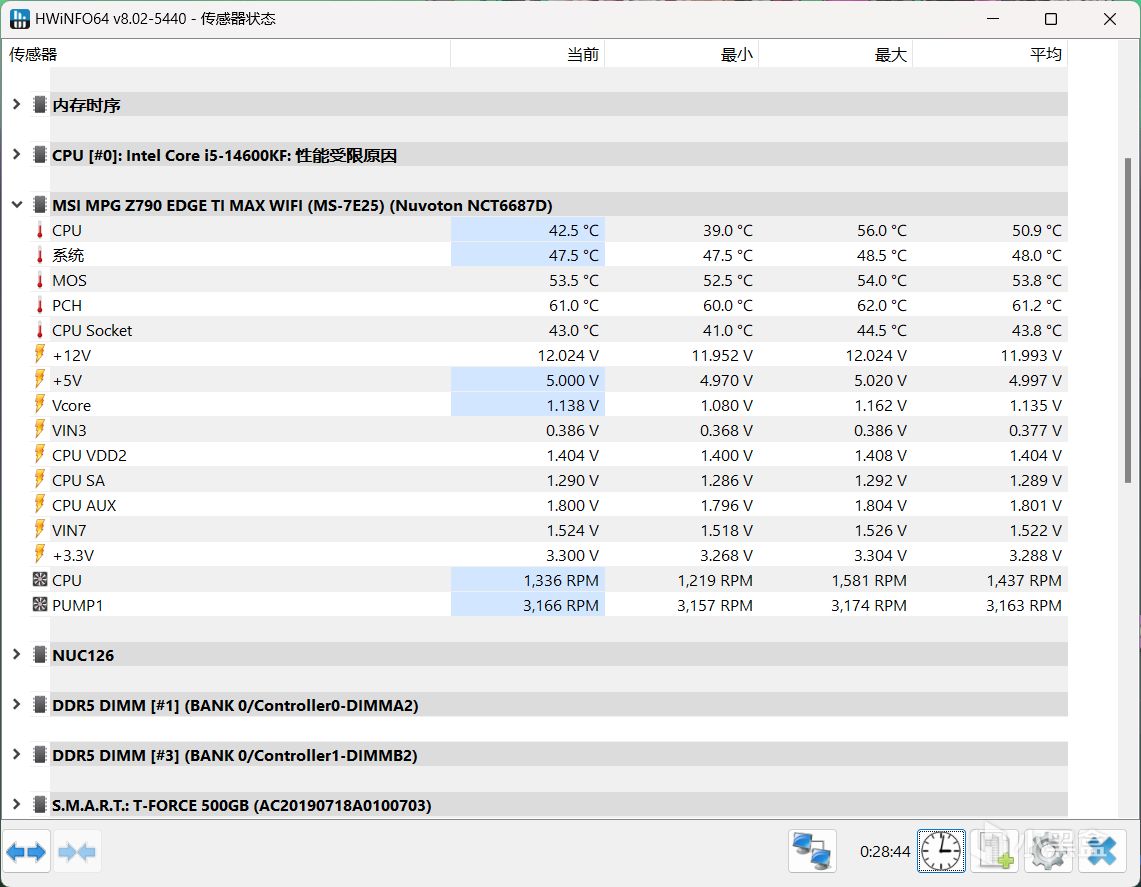This screenshot has height=887, width=1141.
Task: Click the 传感器 column header
Action: point(226,54)
